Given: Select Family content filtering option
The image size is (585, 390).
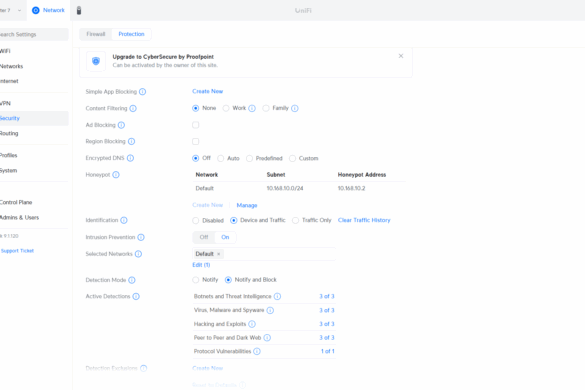Looking at the screenshot, I should [266, 108].
